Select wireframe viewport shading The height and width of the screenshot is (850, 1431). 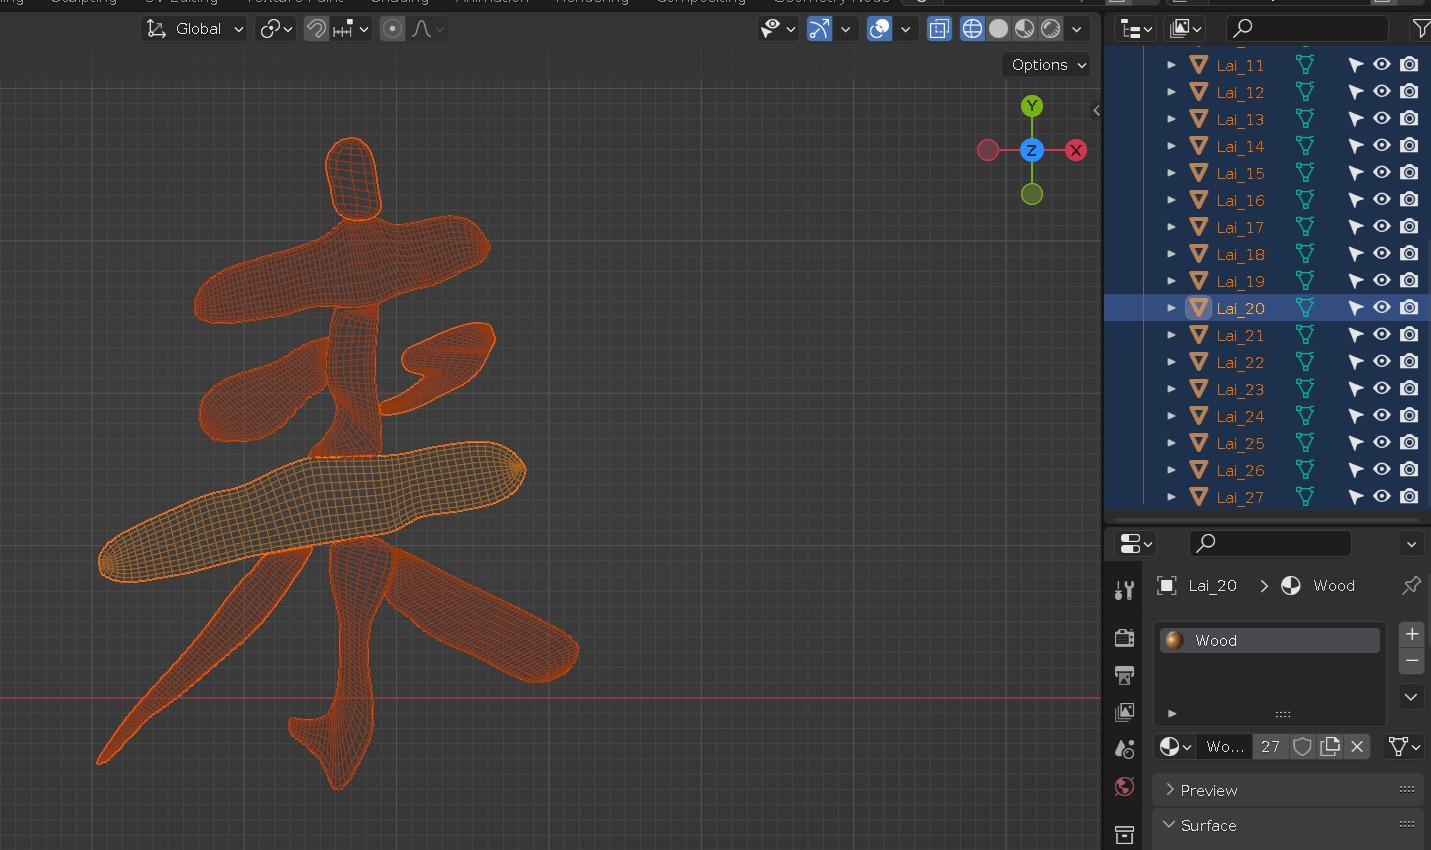[972, 29]
